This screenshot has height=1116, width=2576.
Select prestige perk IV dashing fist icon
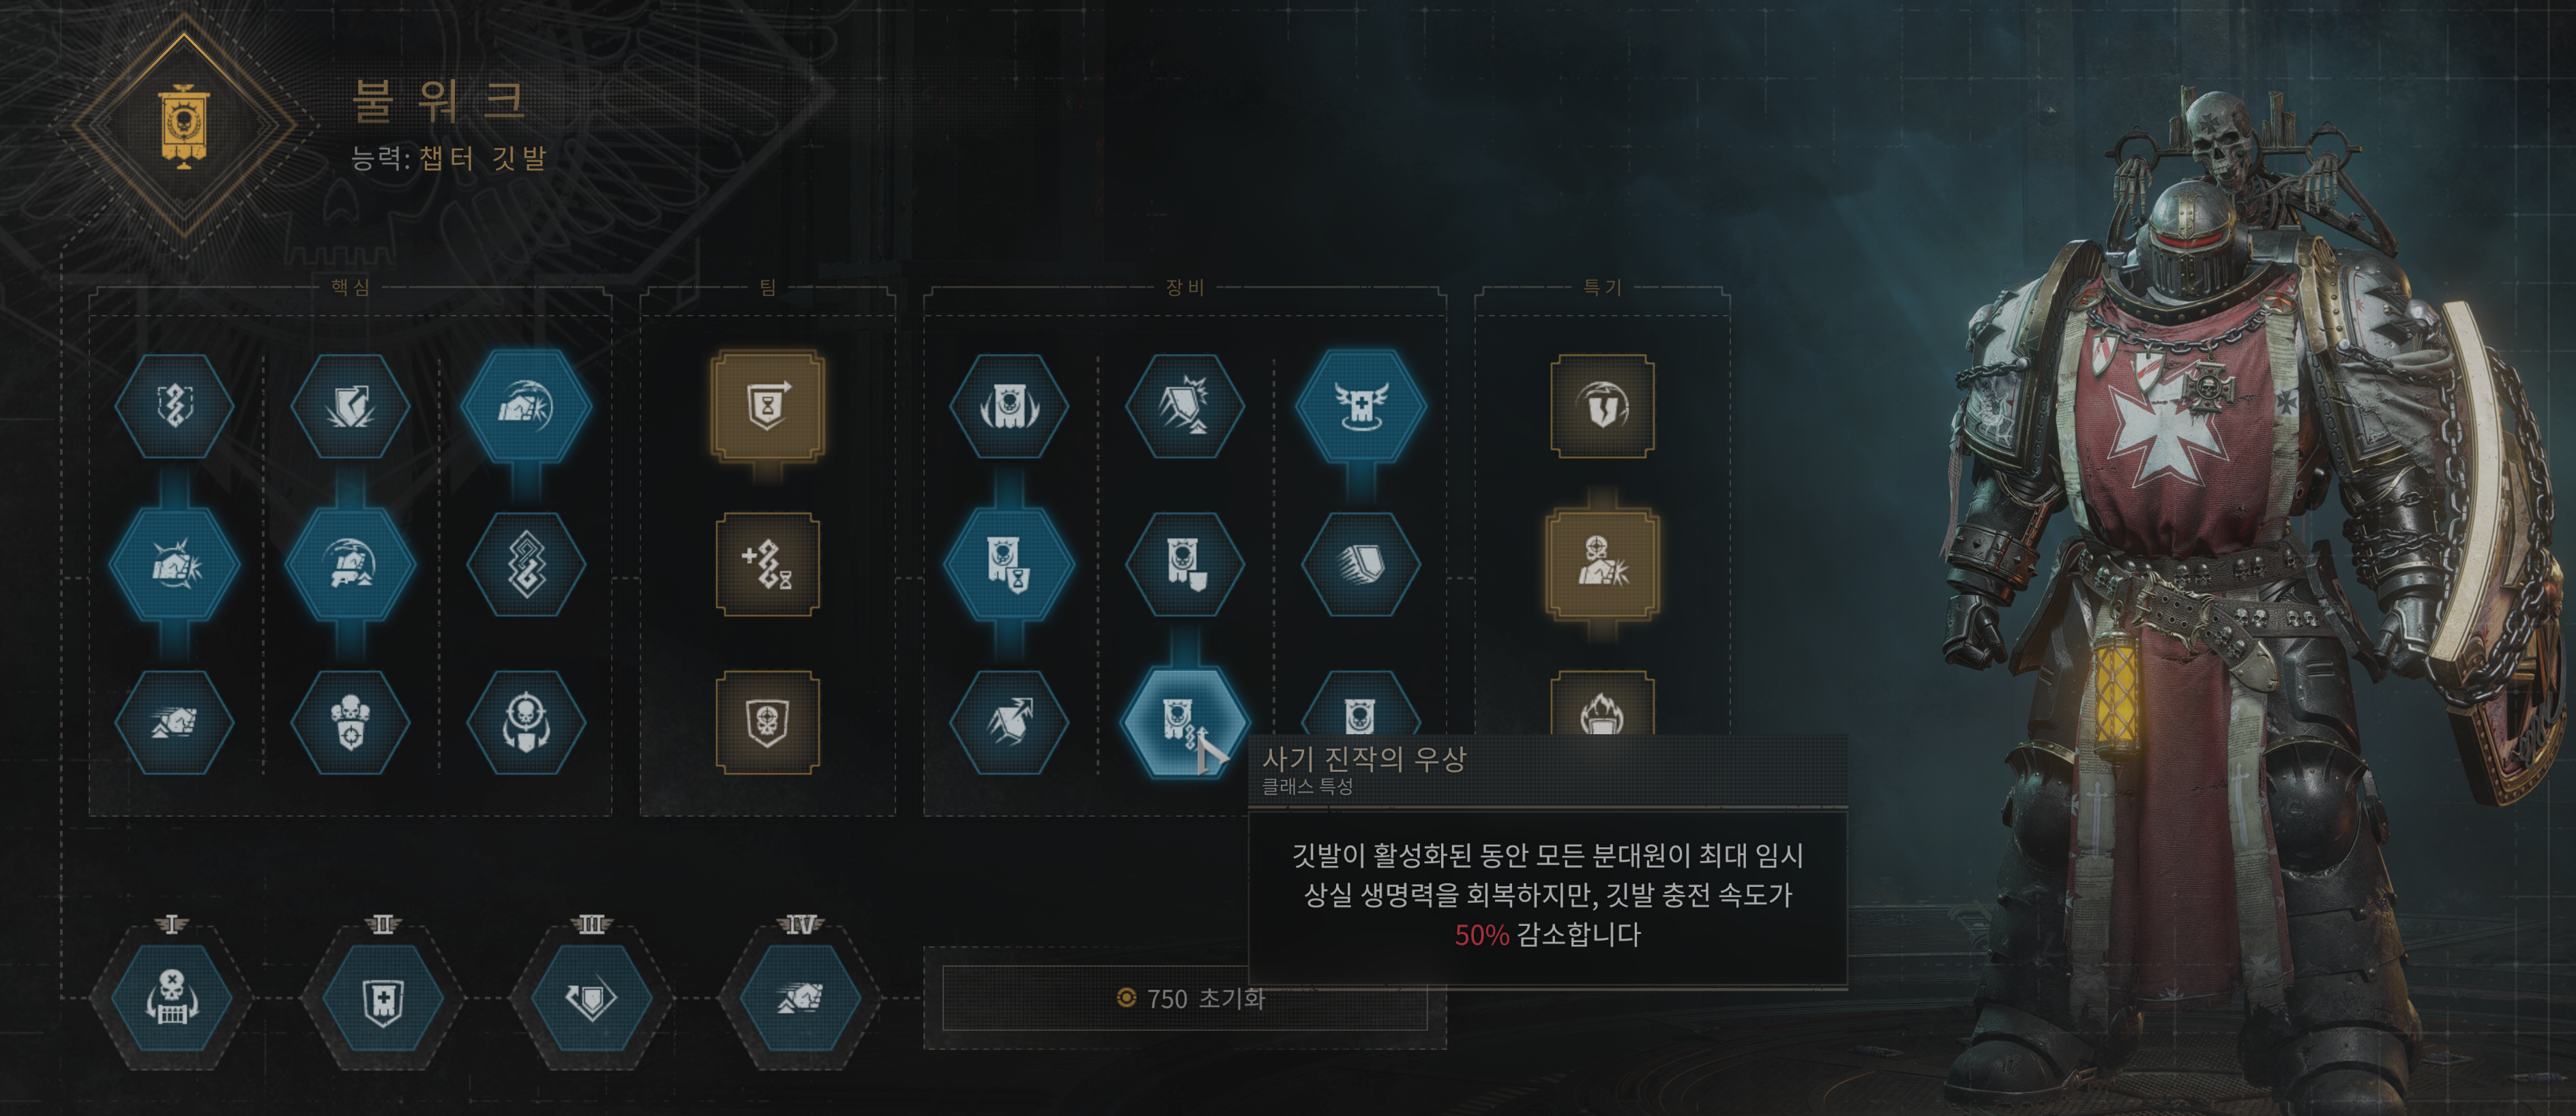click(x=800, y=997)
